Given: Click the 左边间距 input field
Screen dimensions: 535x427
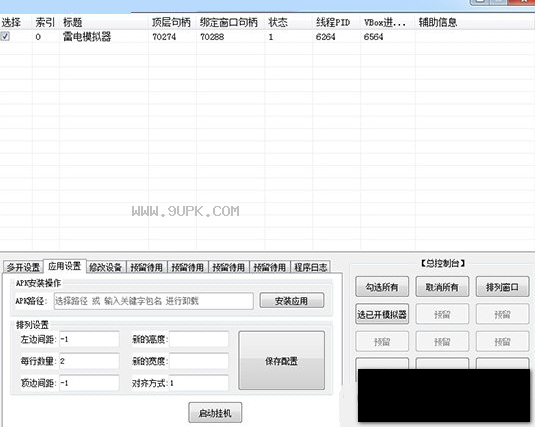Looking at the screenshot, I should [x=89, y=339].
